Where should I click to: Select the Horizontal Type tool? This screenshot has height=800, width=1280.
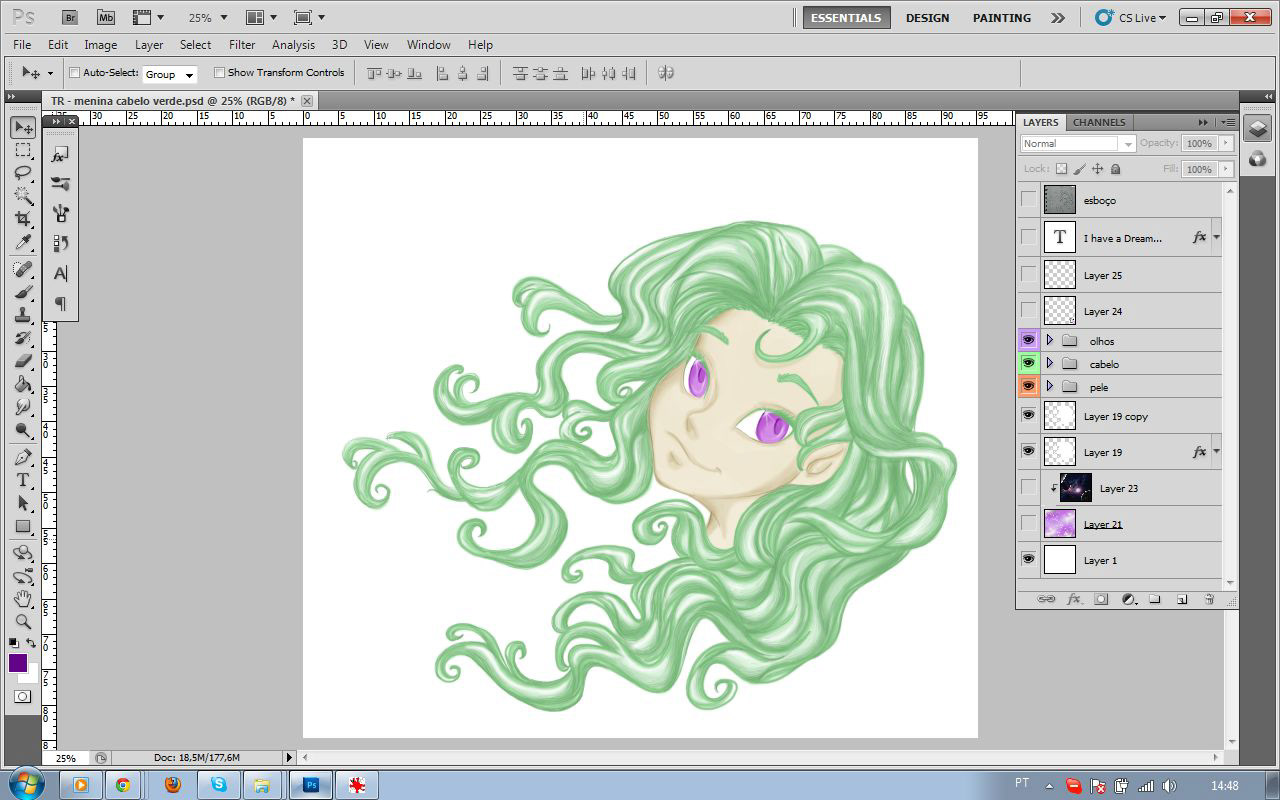click(x=23, y=480)
